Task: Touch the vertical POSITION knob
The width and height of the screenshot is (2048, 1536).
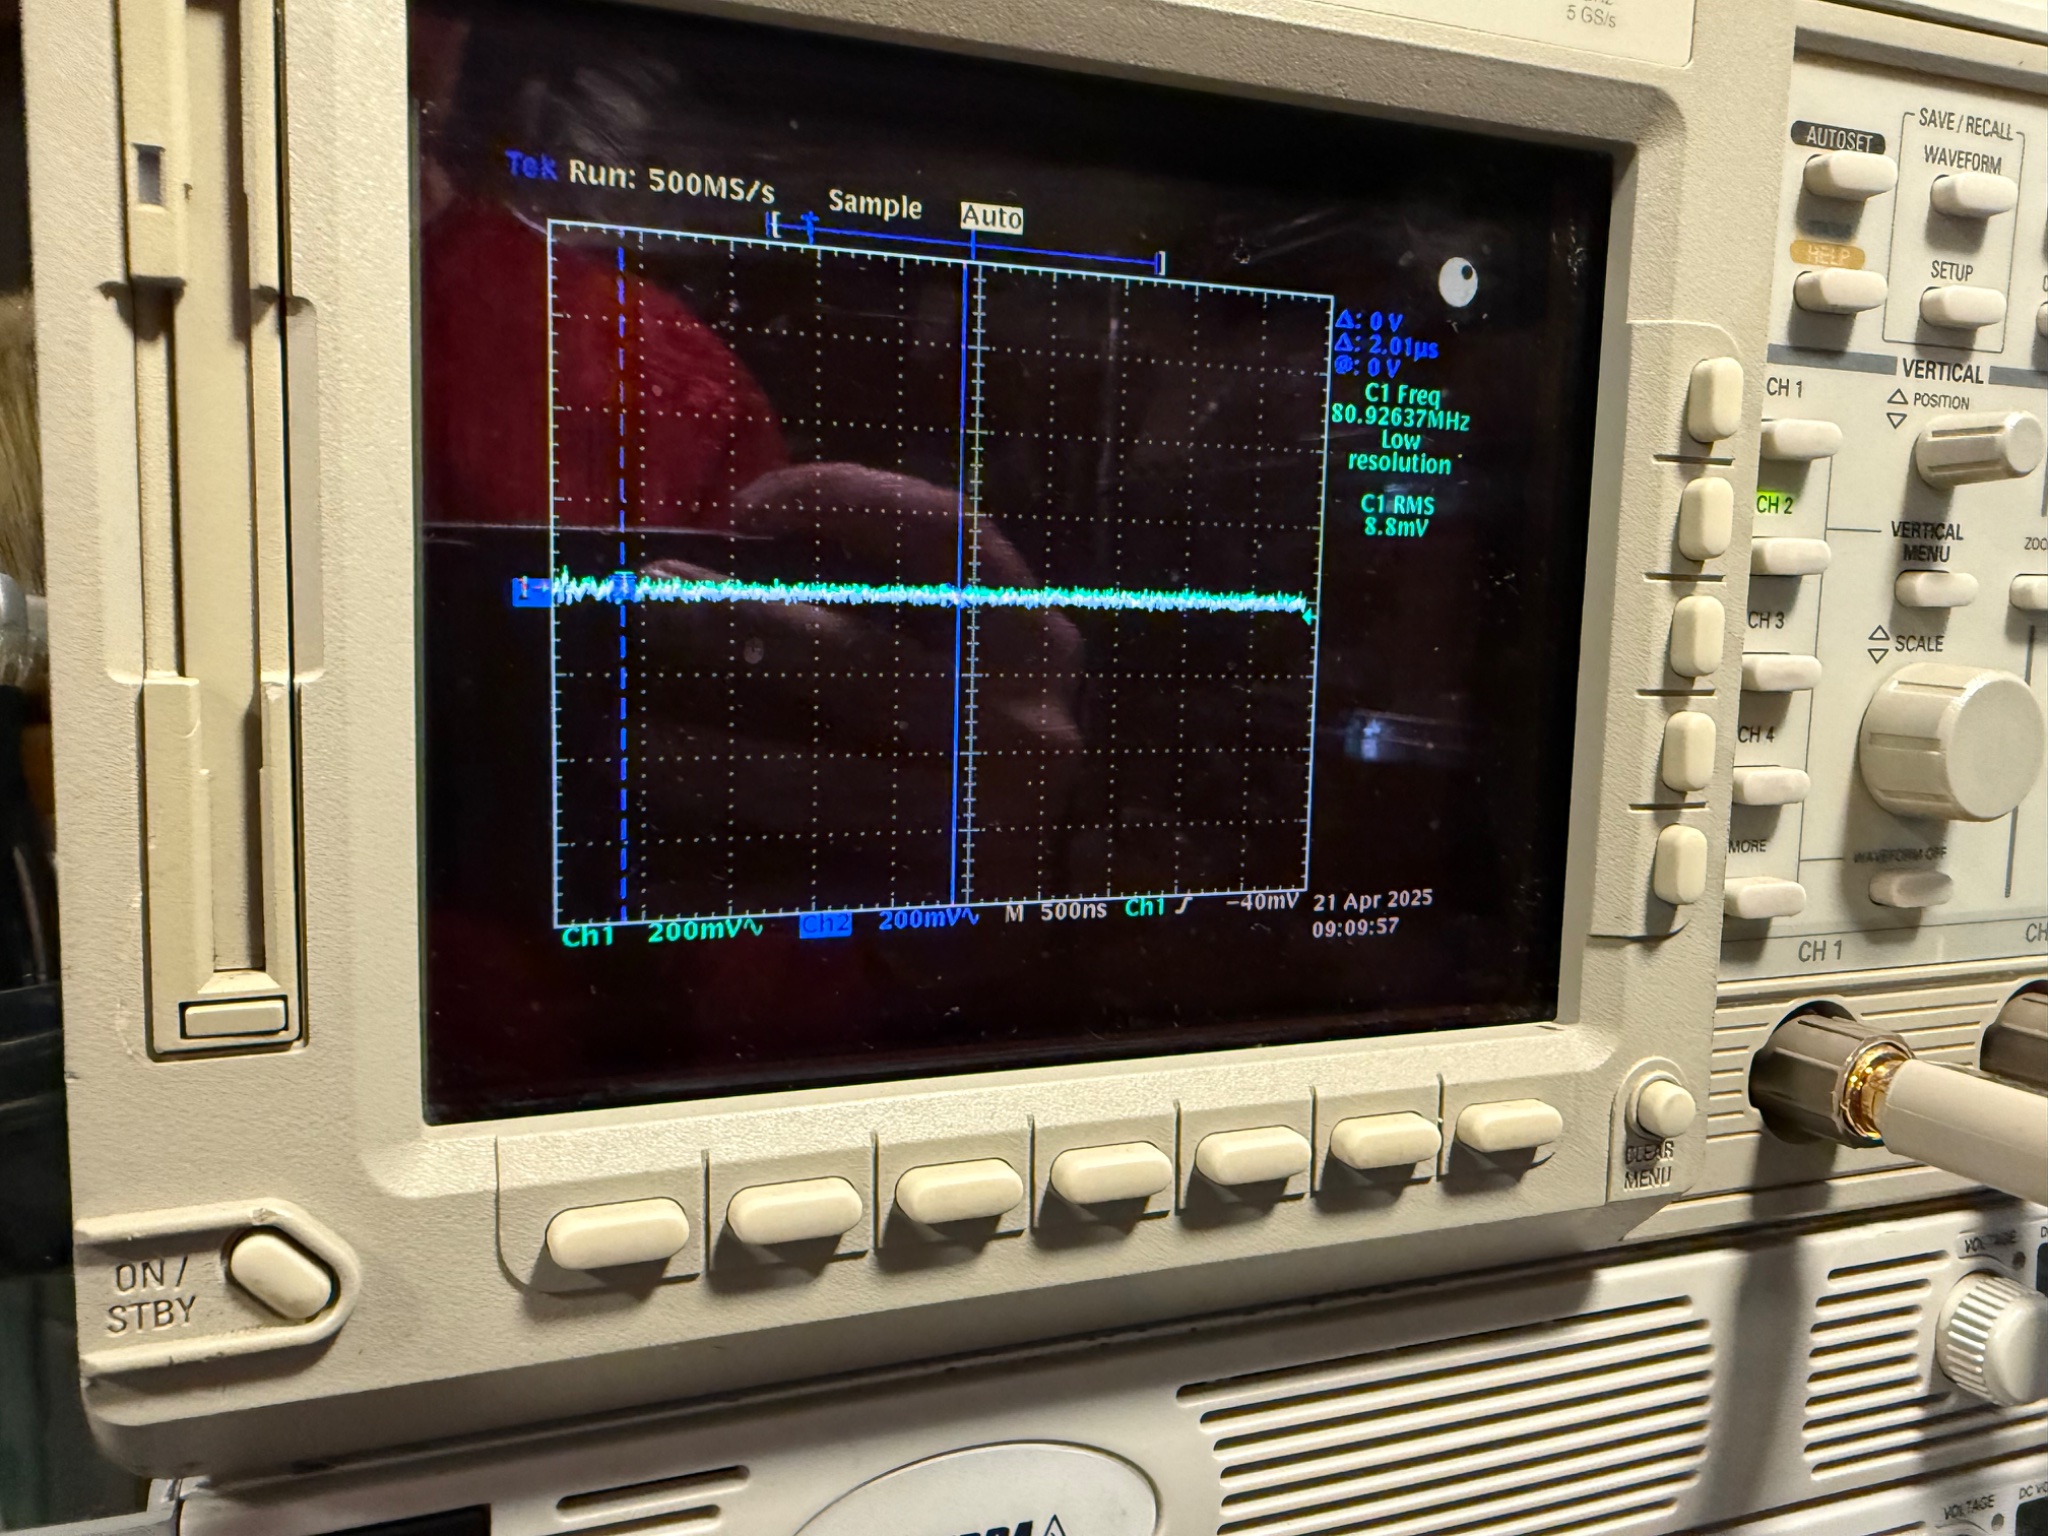Action: click(1978, 449)
